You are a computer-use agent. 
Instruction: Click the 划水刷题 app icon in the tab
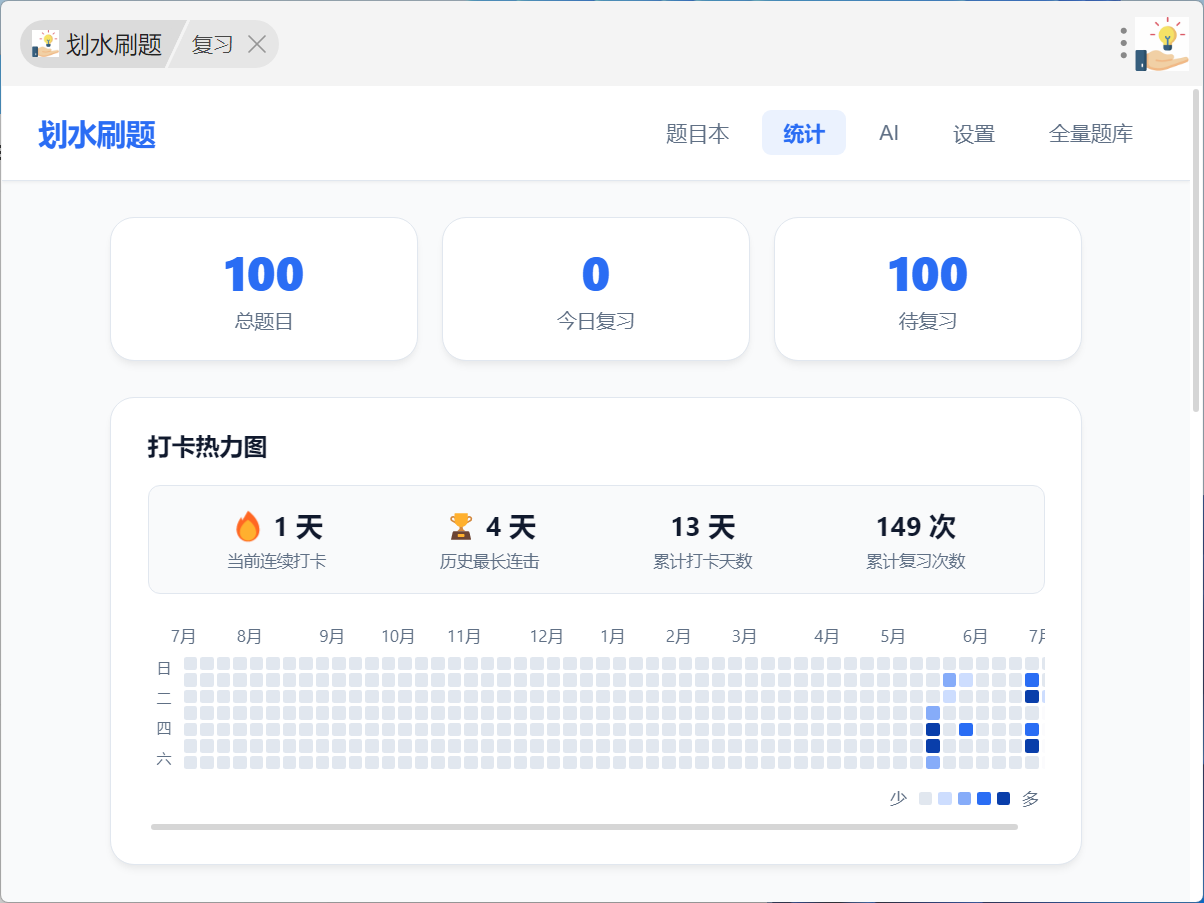(45, 43)
